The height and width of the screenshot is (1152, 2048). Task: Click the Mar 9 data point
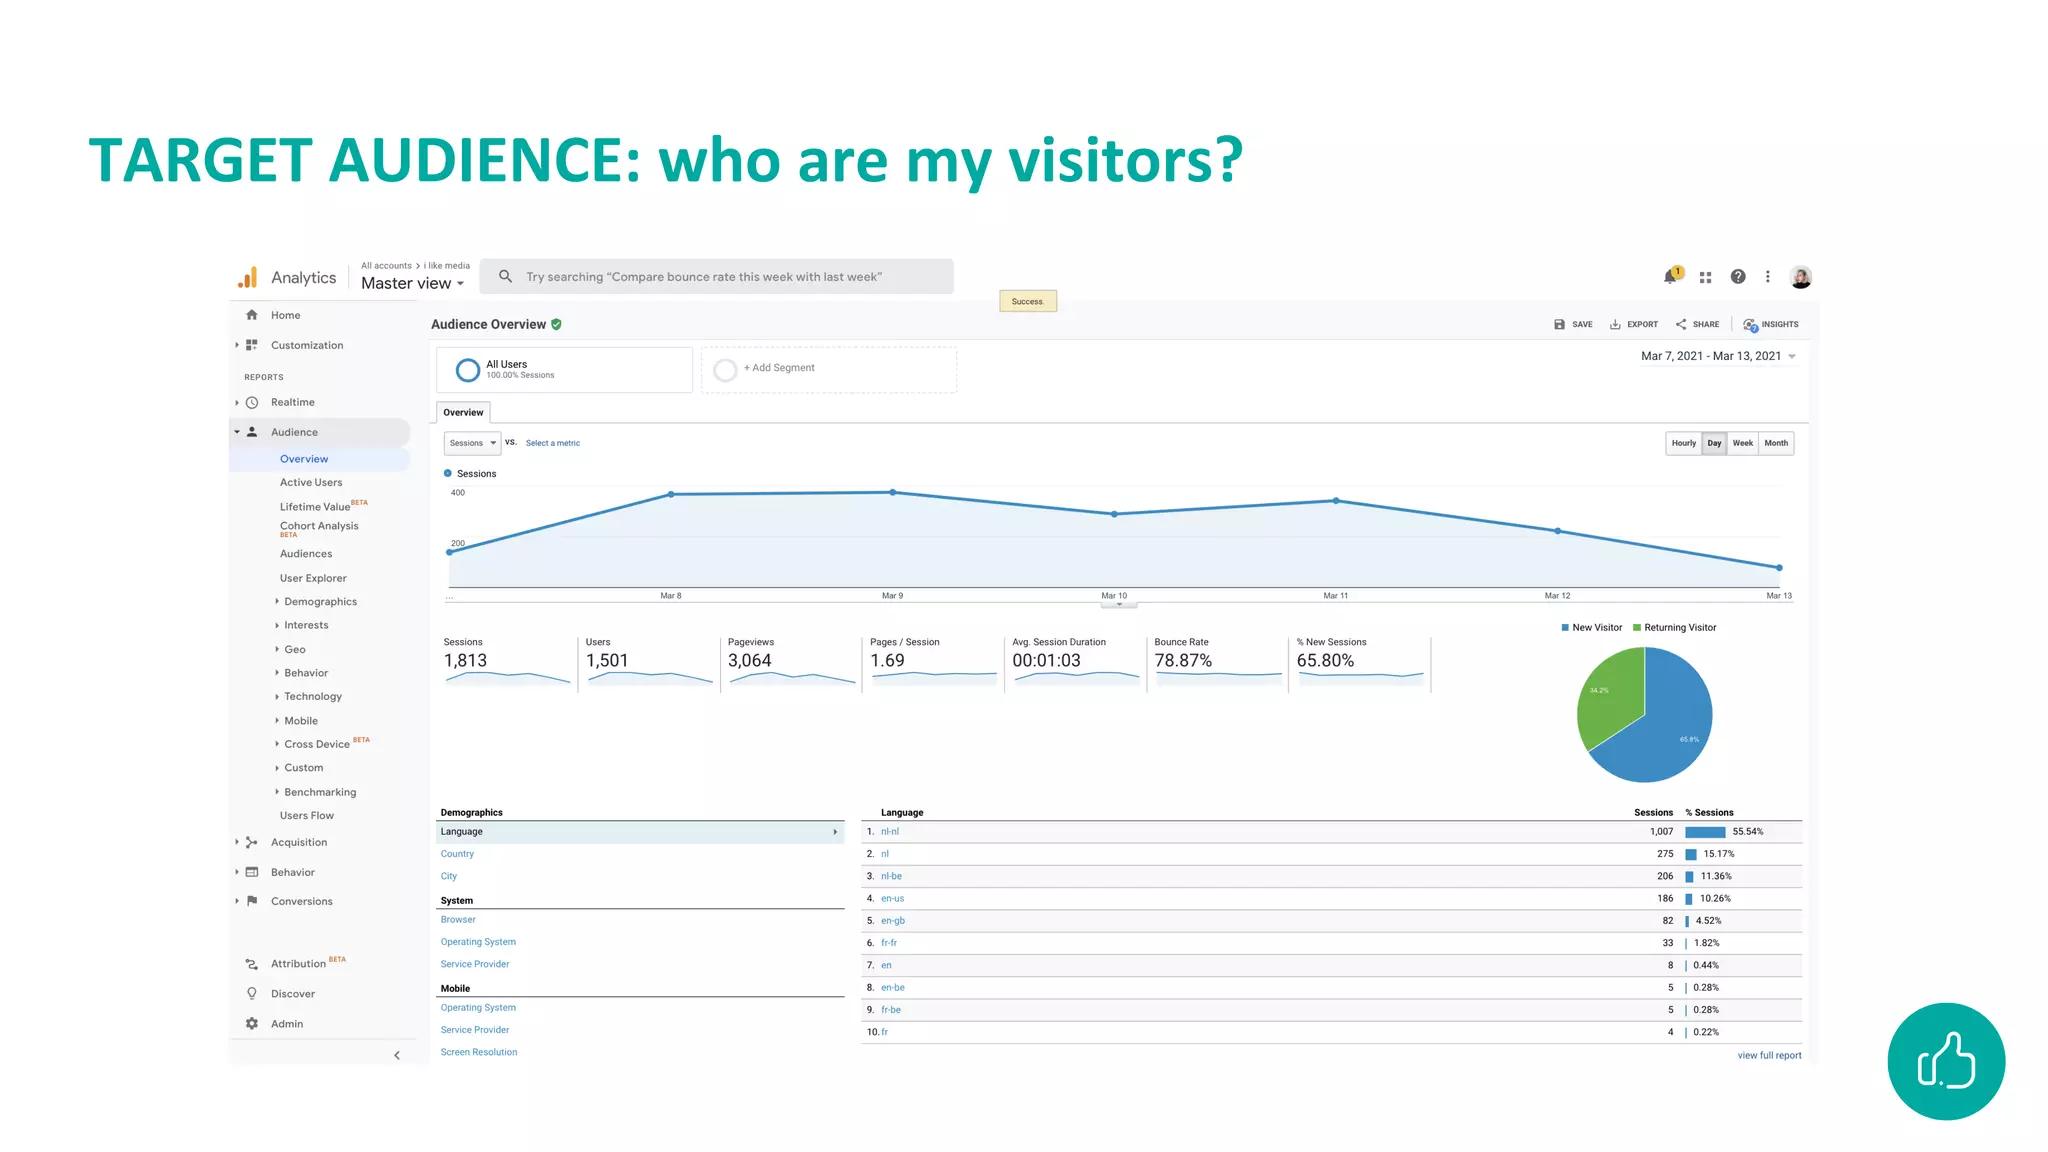[893, 492]
